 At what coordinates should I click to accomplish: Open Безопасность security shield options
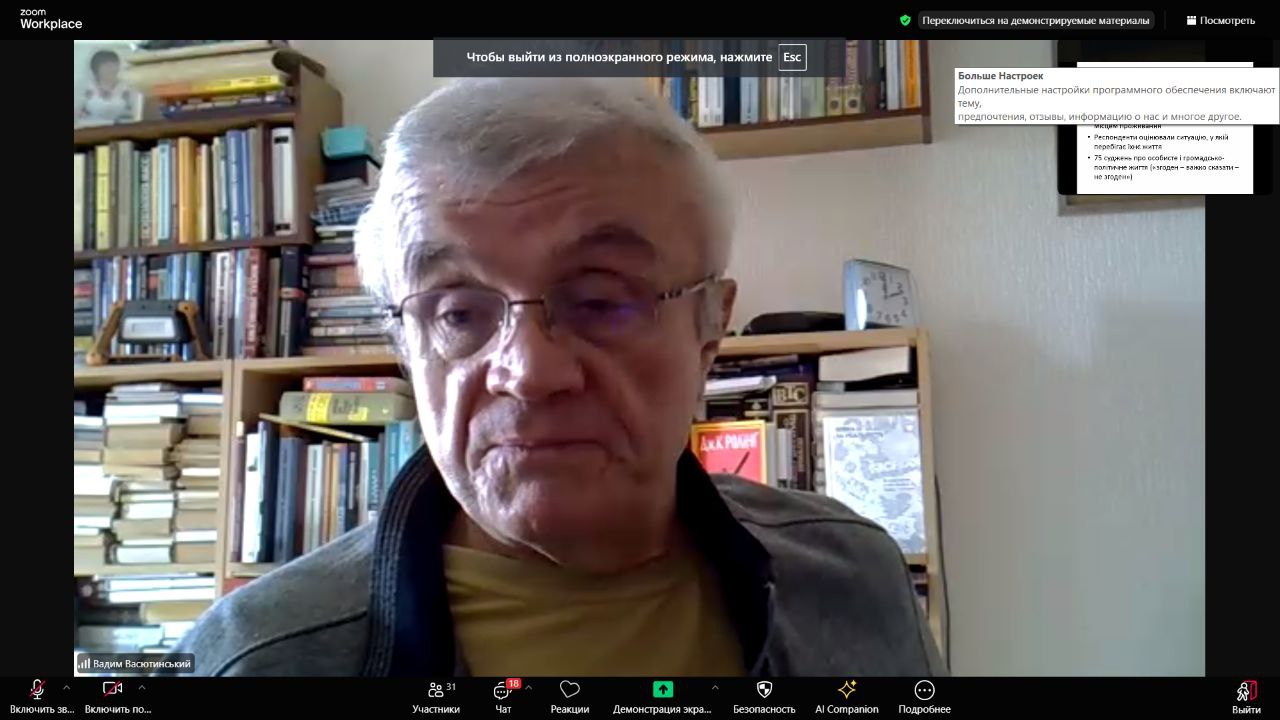764,695
